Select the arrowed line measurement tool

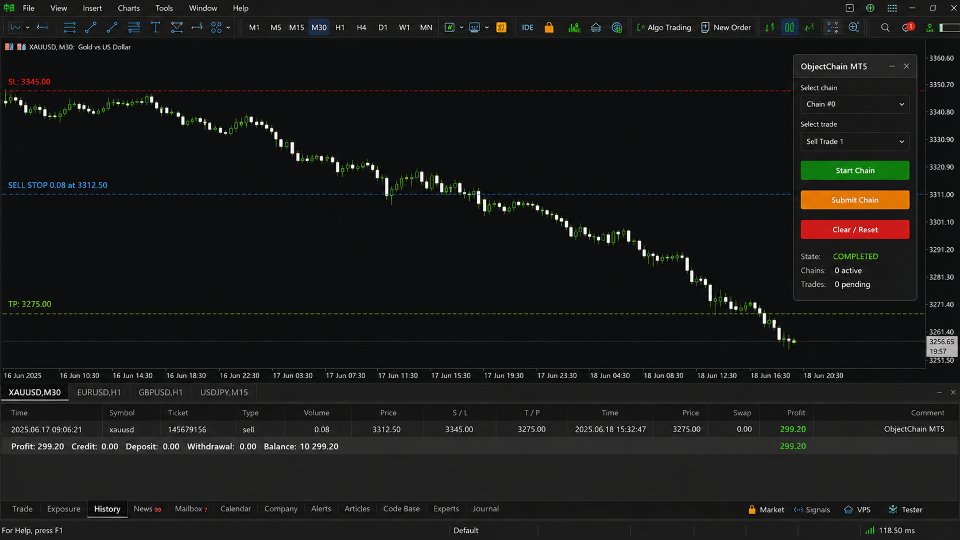197,27
